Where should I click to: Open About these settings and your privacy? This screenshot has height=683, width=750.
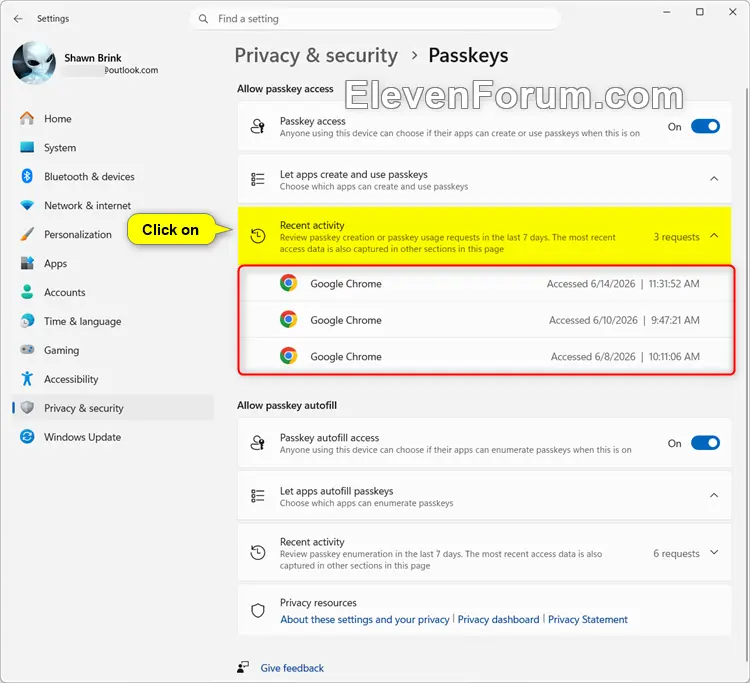click(x=364, y=619)
